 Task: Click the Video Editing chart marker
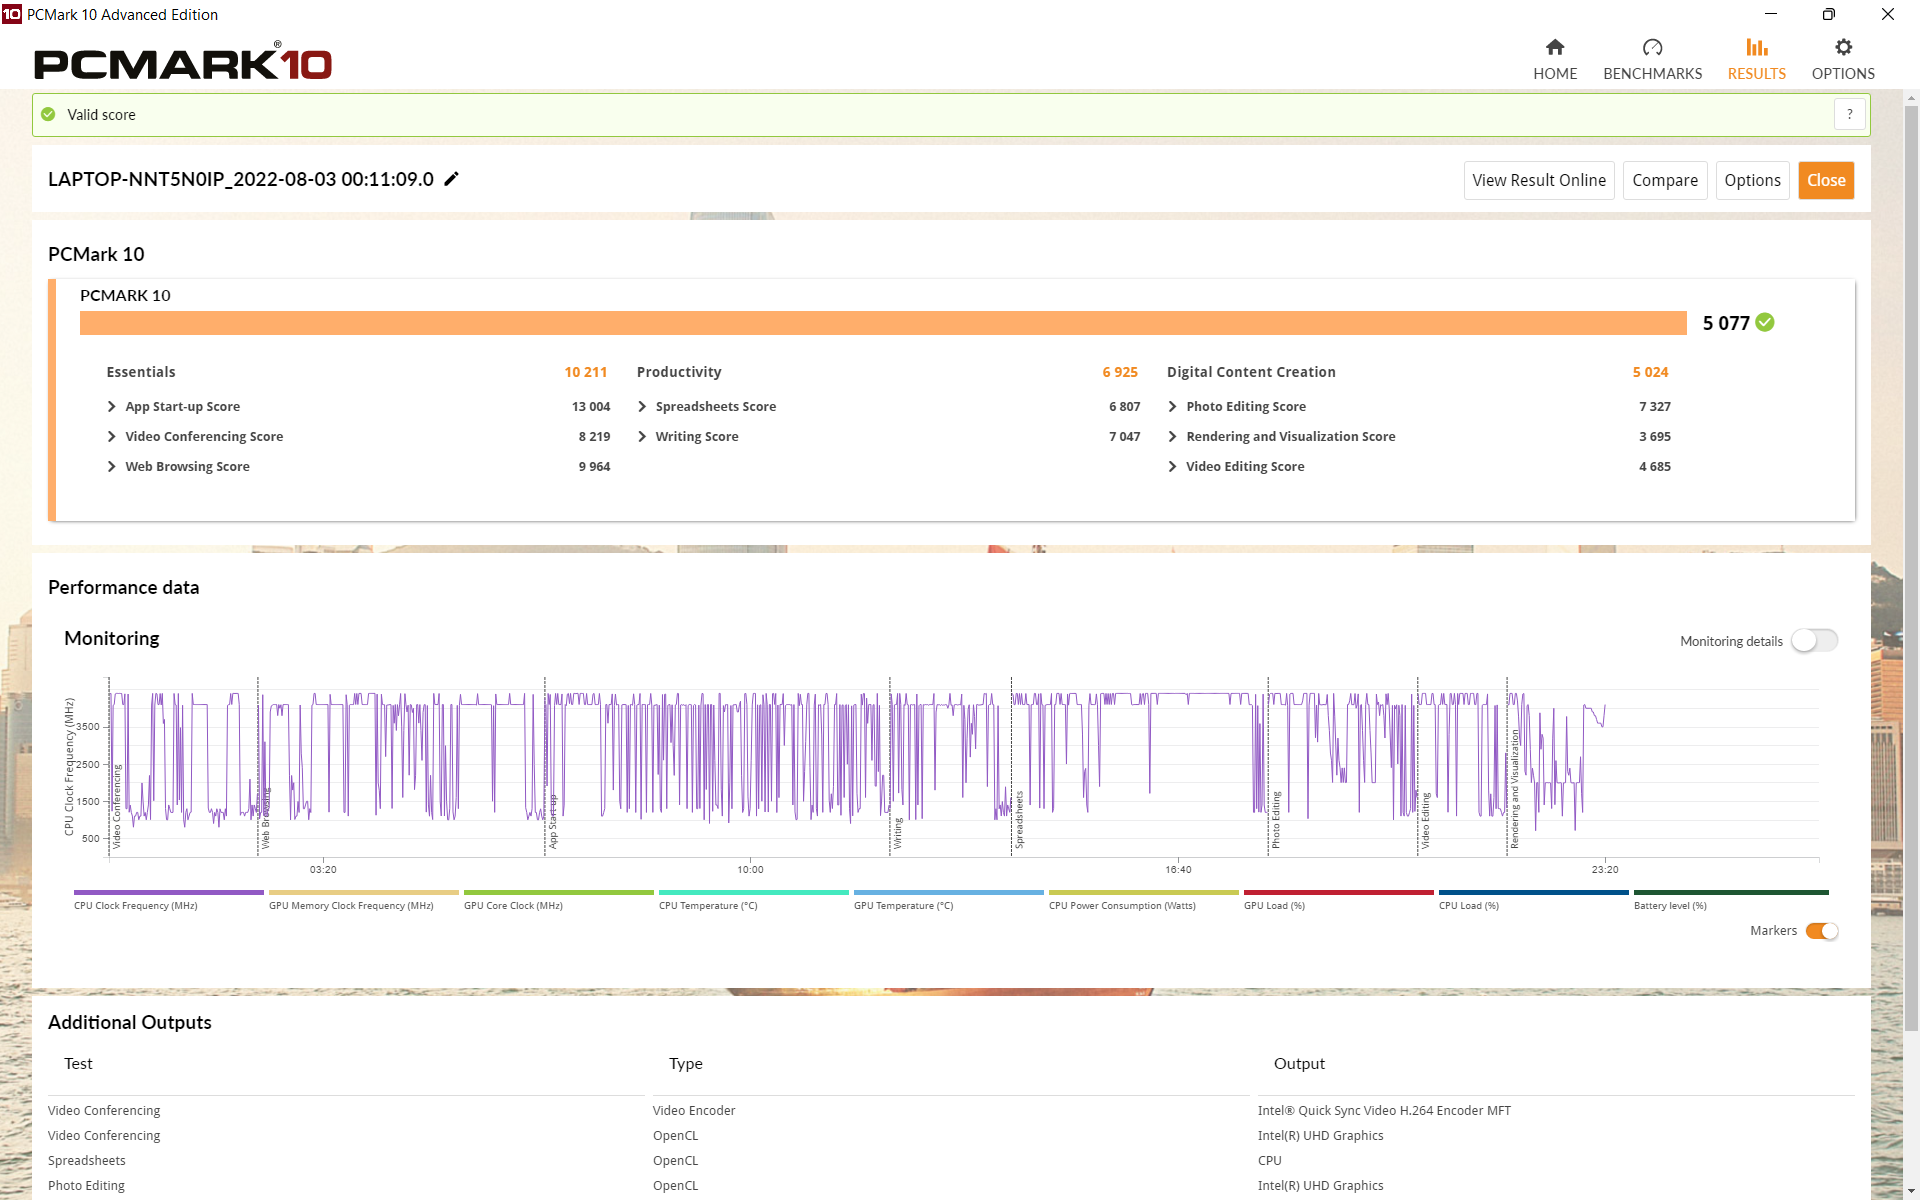coord(1425,821)
